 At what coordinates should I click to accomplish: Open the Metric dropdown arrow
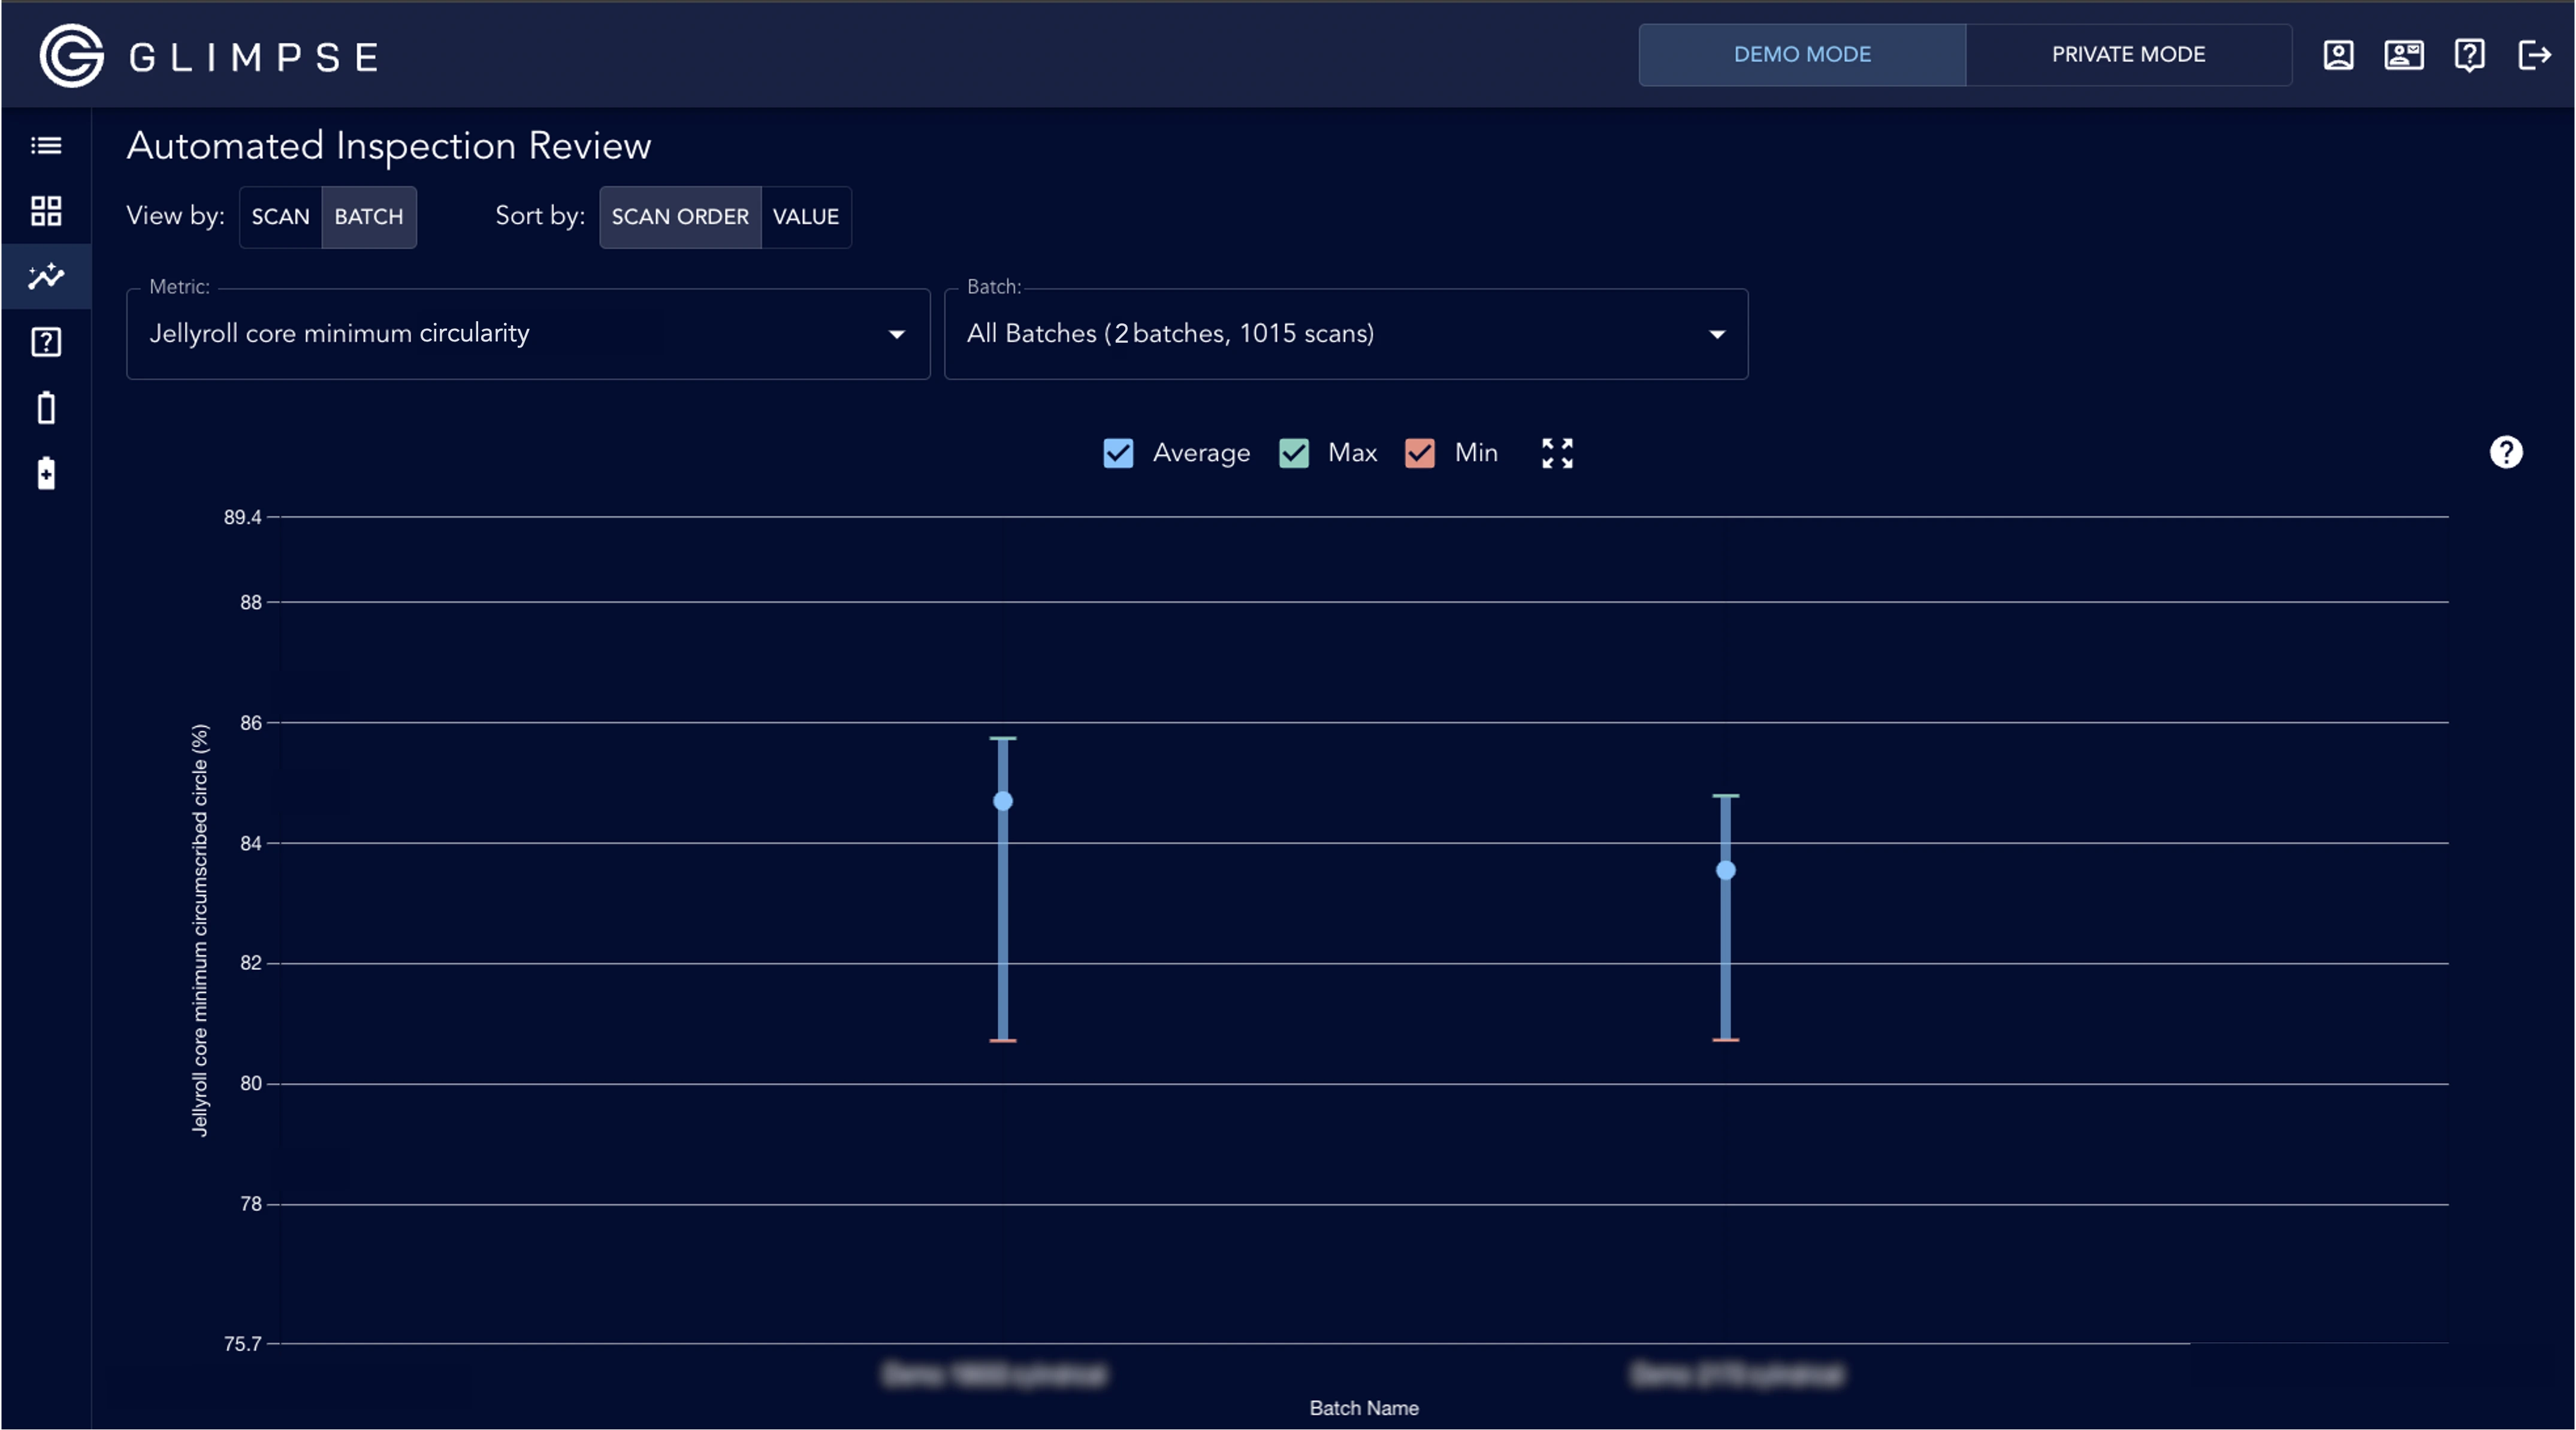point(897,334)
